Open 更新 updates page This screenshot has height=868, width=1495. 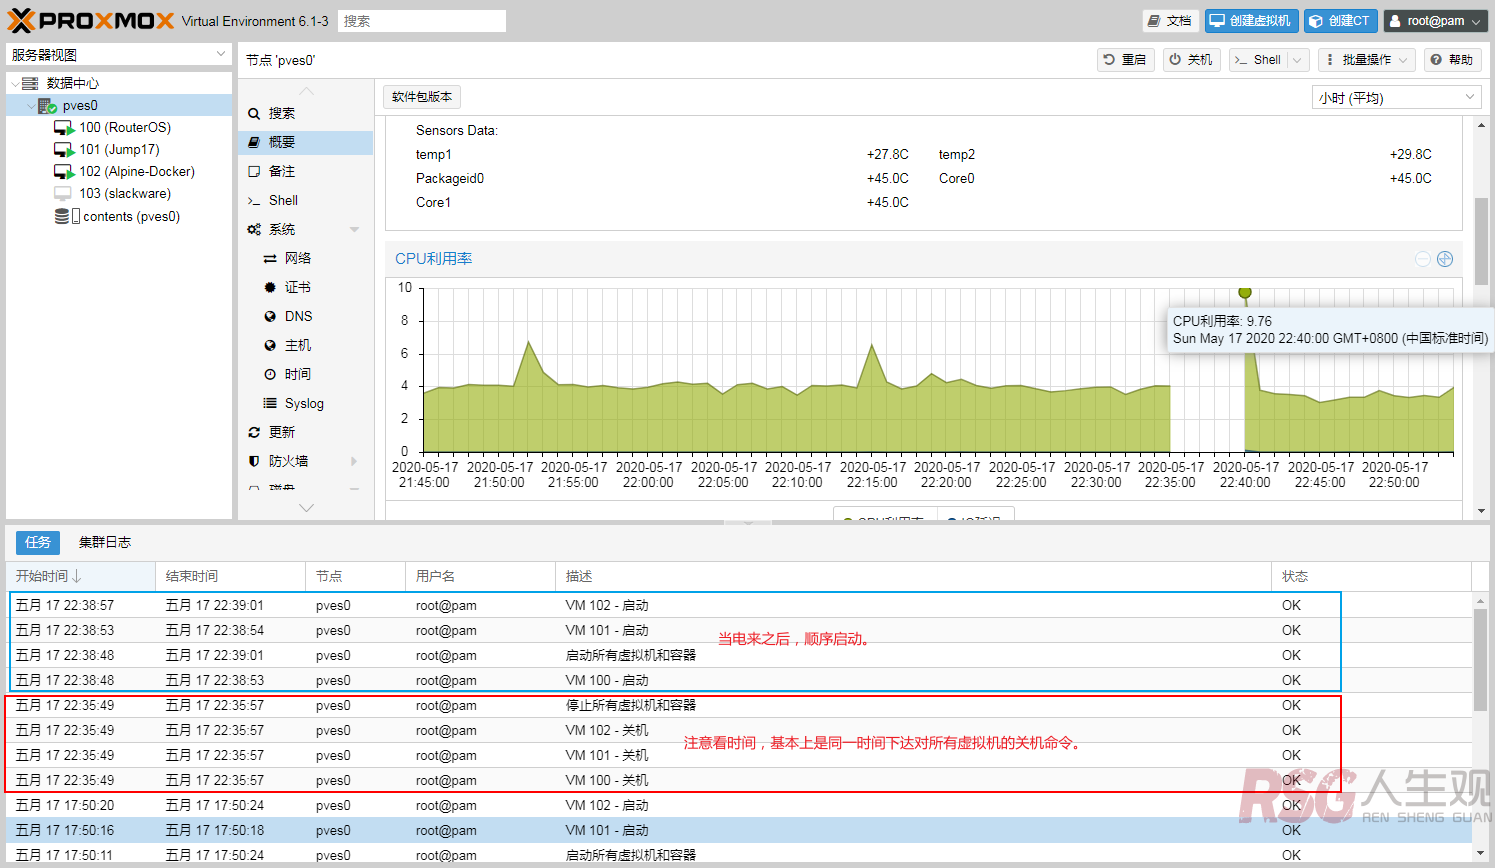(305, 432)
